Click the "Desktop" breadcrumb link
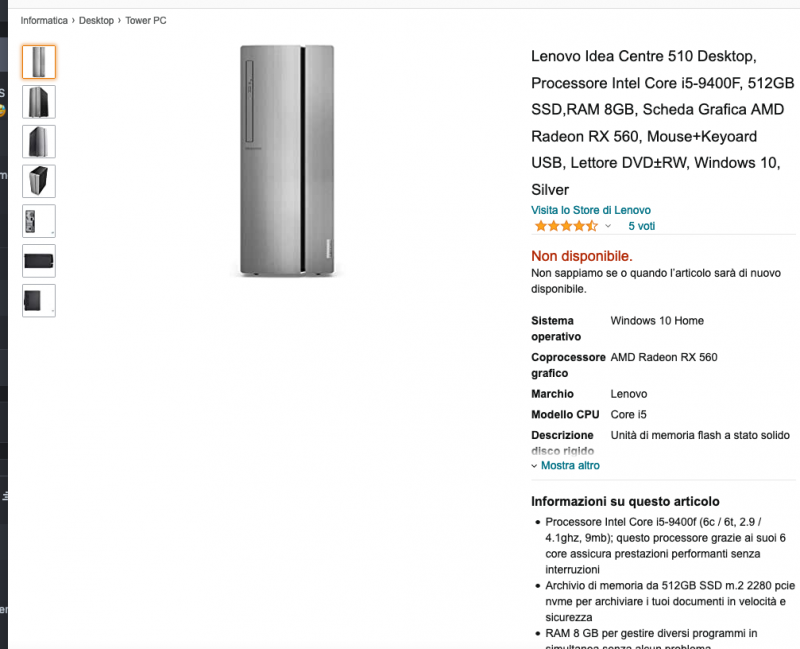This screenshot has height=649, width=800. point(96,19)
